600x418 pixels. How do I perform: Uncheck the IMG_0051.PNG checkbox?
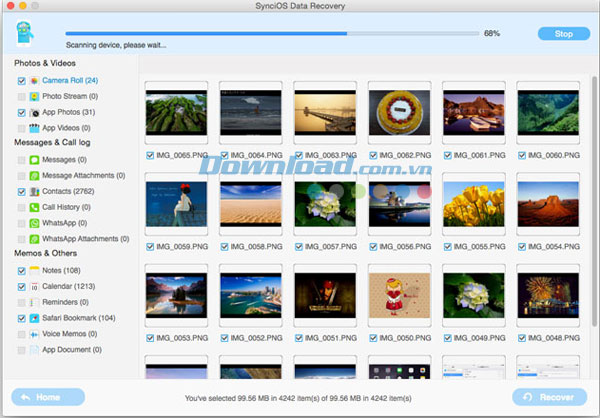[298, 338]
